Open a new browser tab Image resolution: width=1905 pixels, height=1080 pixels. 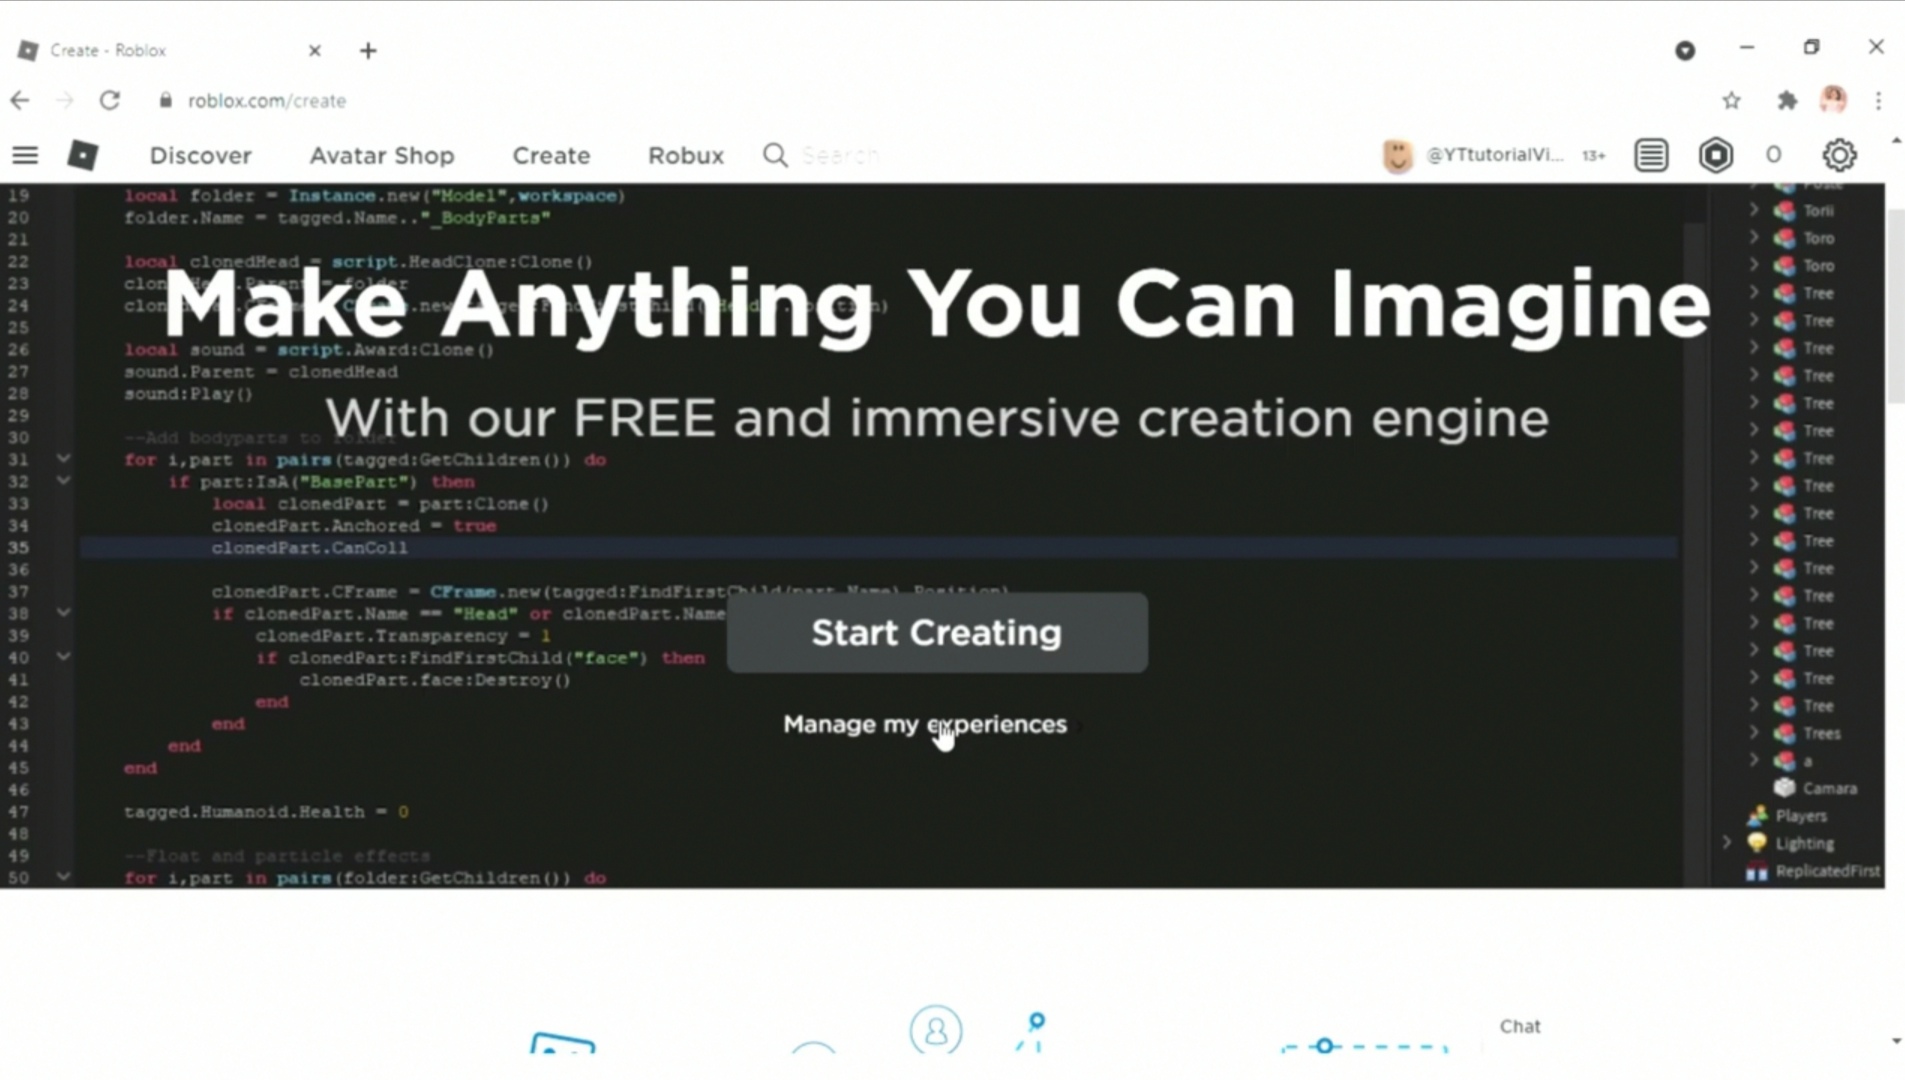pyautogui.click(x=368, y=50)
